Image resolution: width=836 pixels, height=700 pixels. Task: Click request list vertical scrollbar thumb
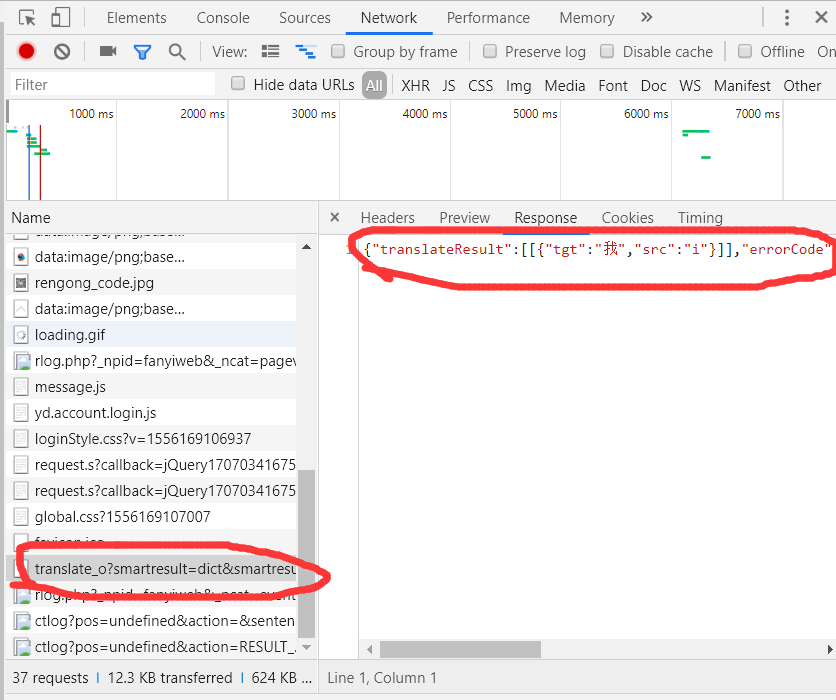tap(306, 553)
